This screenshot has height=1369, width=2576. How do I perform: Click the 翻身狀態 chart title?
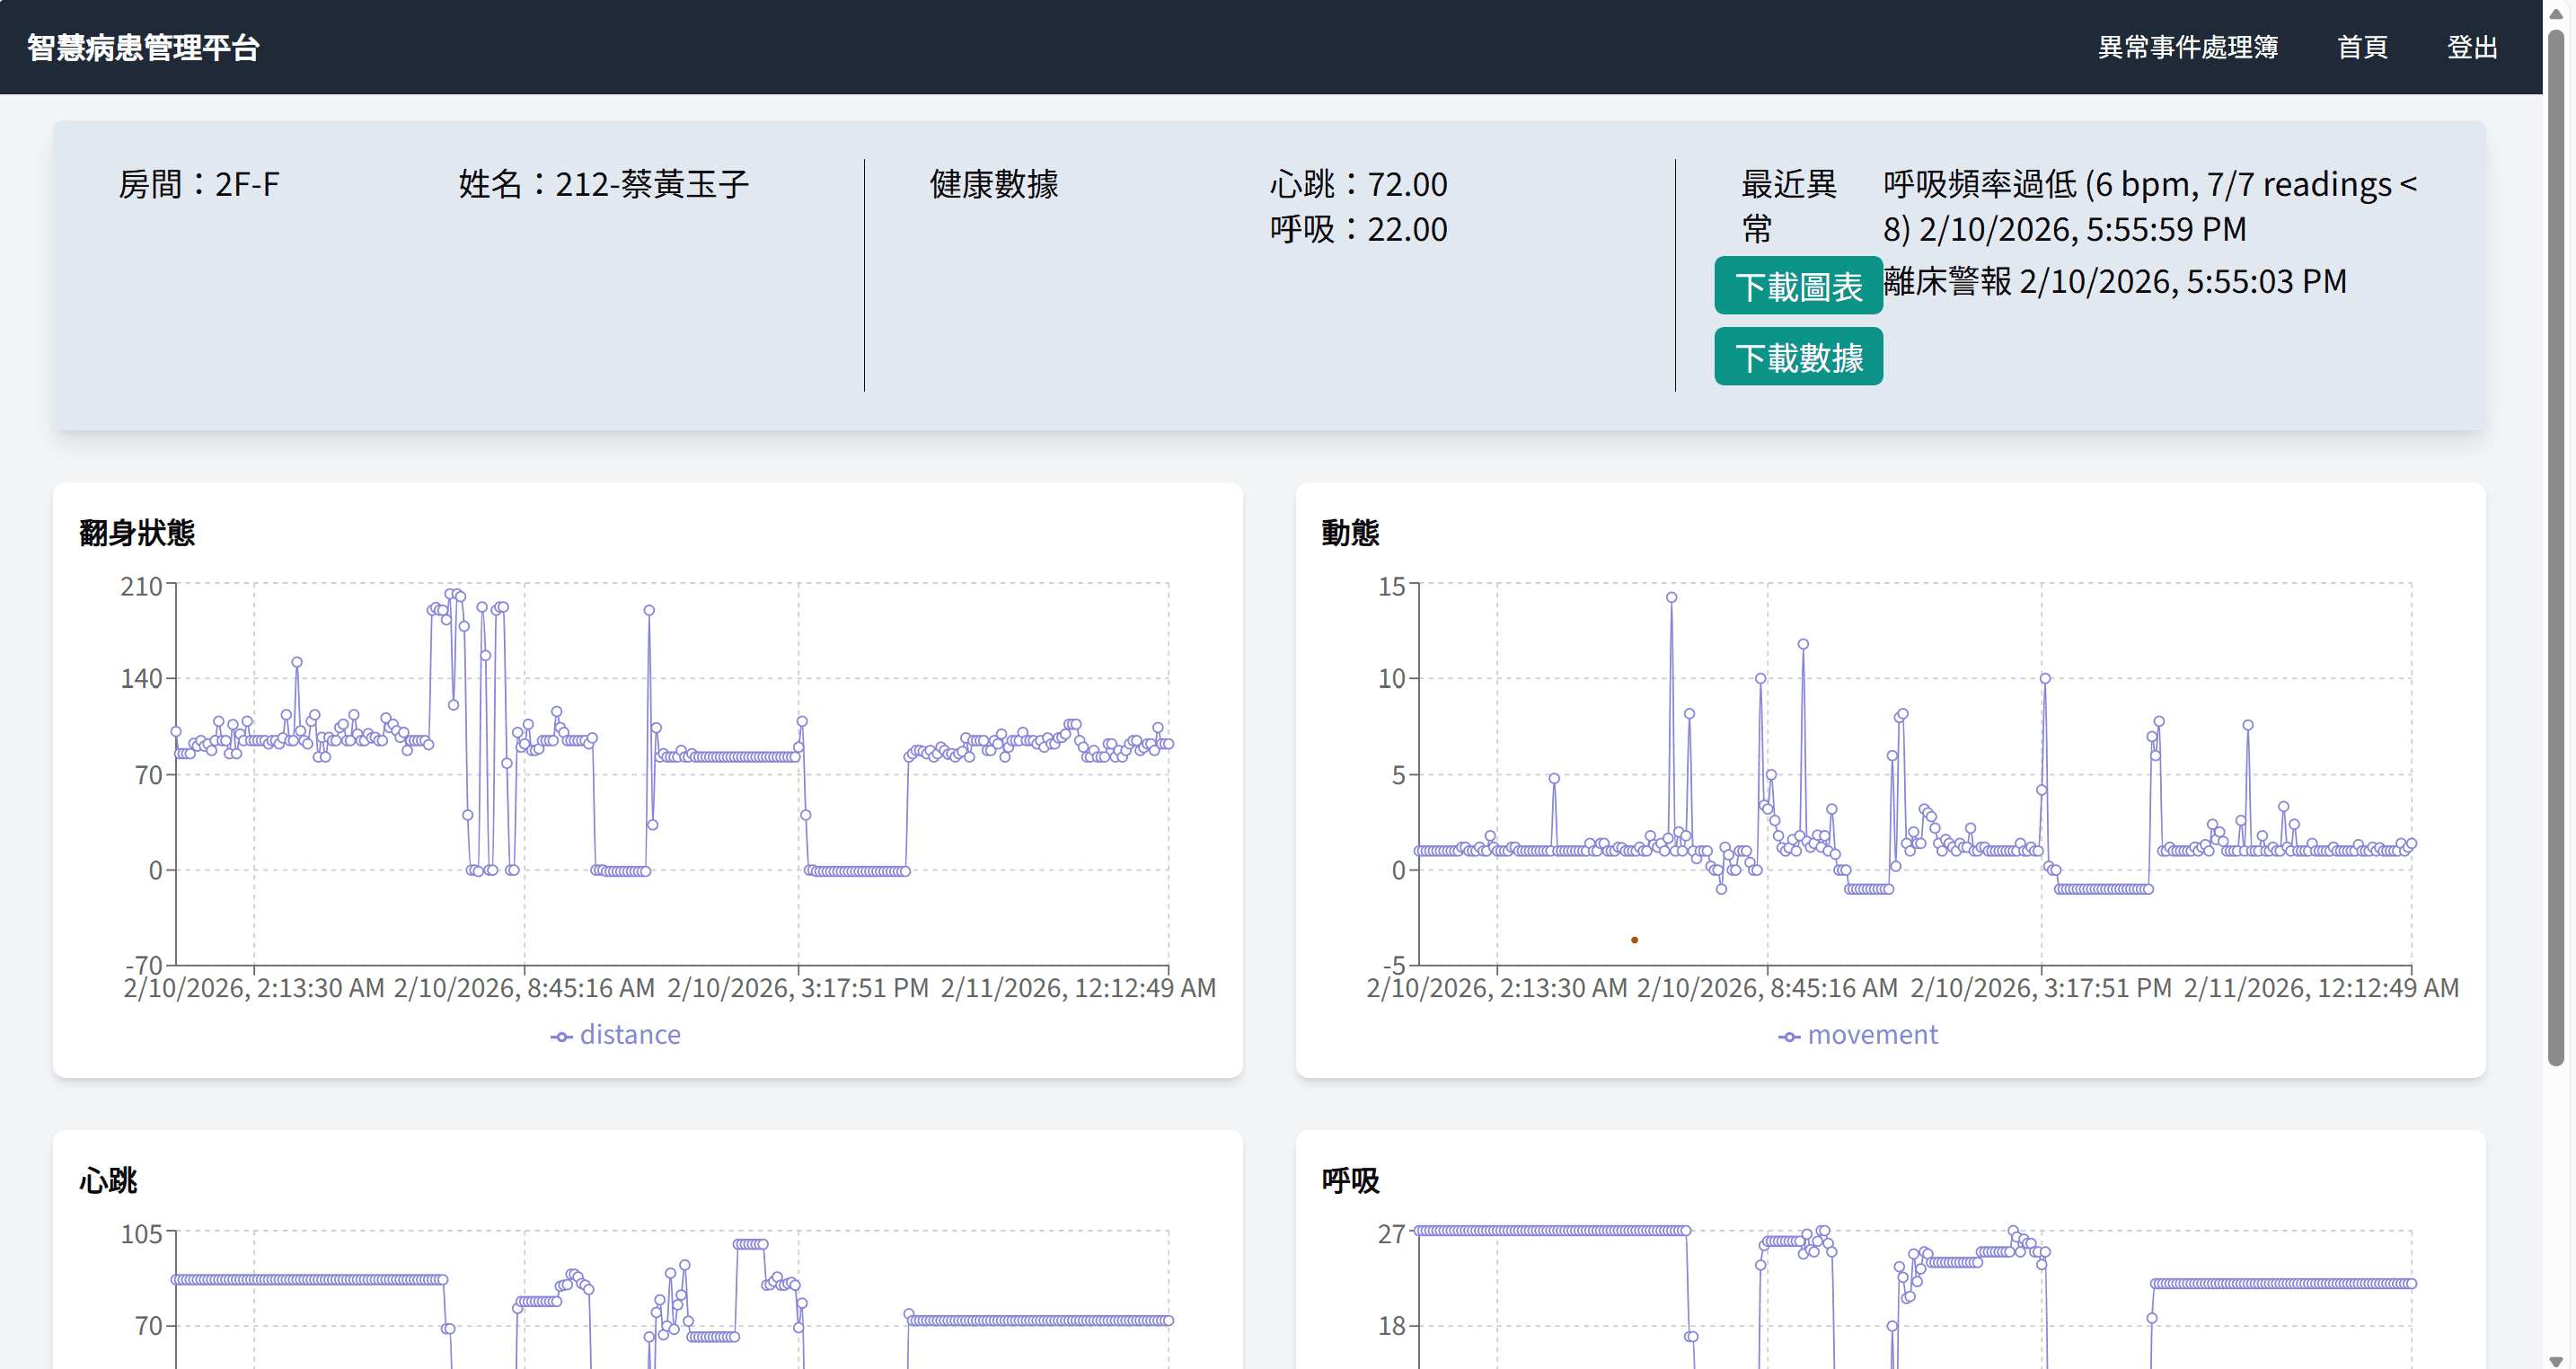tap(137, 532)
